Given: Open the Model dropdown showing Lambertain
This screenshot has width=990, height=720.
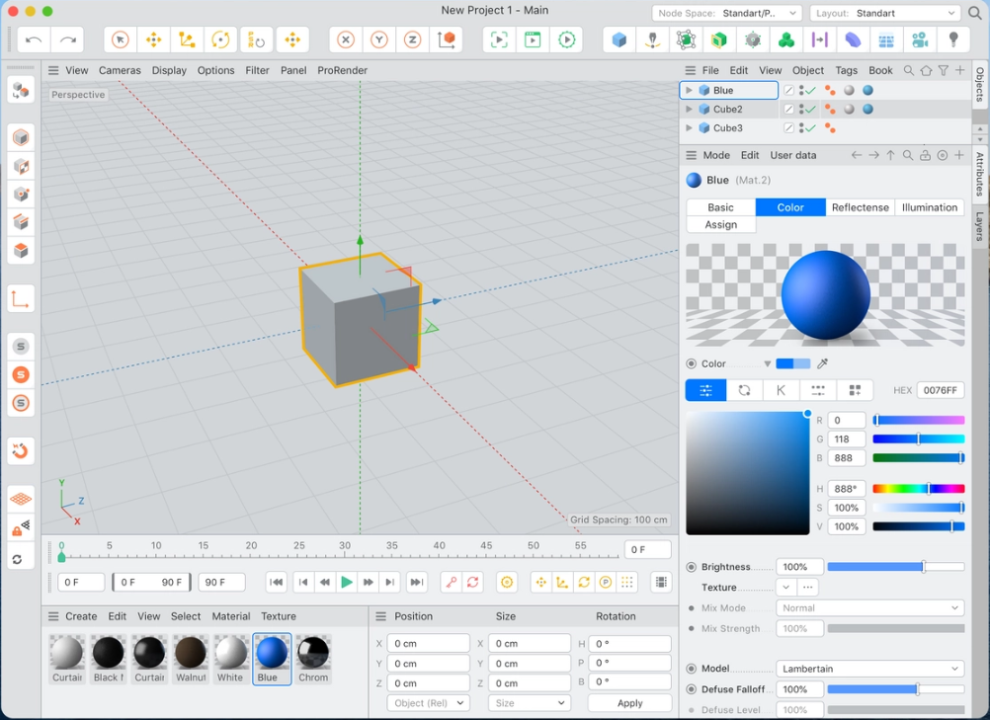Looking at the screenshot, I should 869,668.
